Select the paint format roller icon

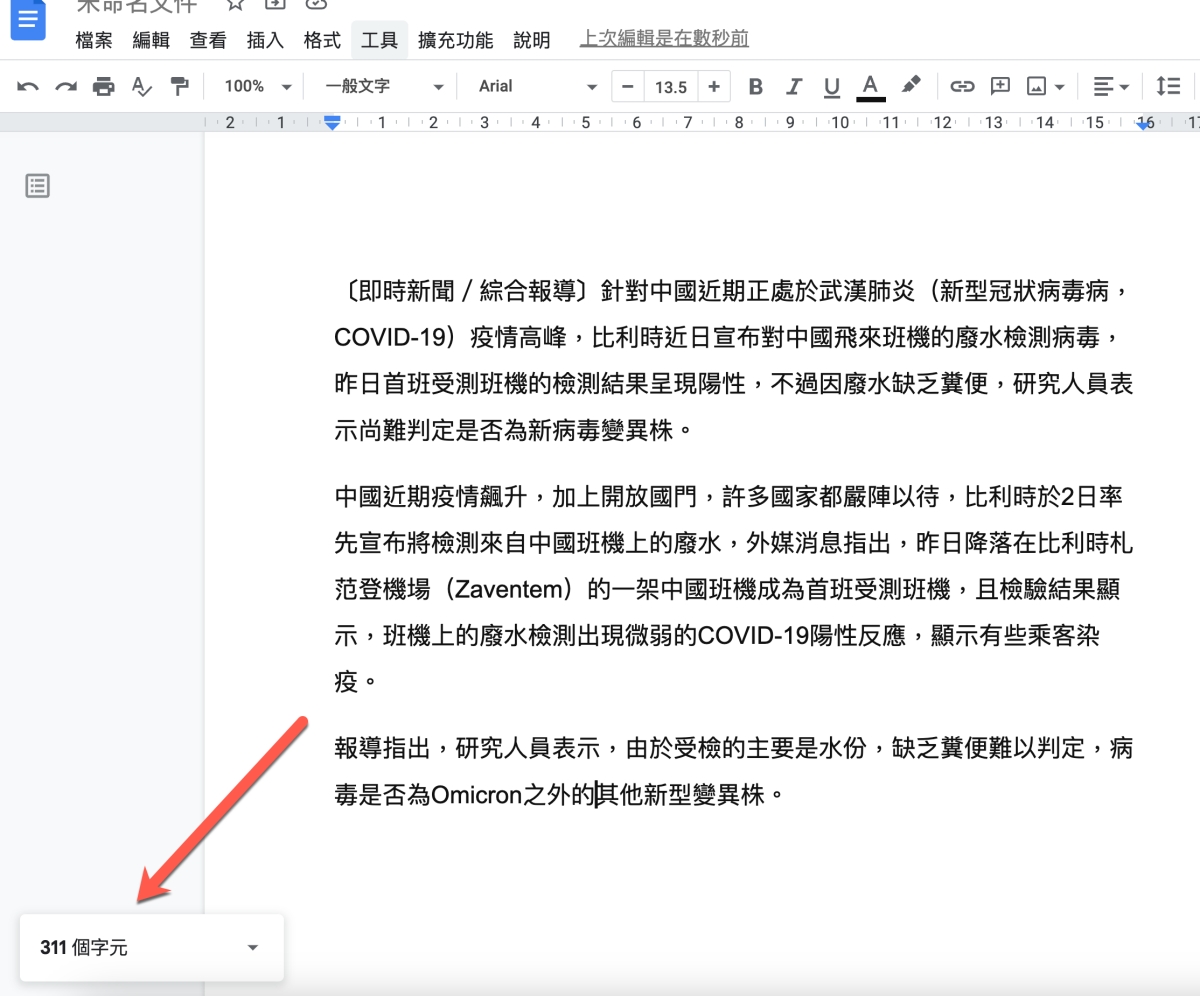pos(180,87)
